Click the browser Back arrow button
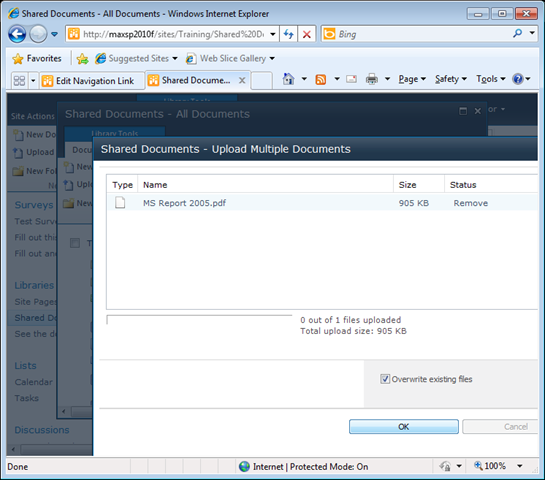 point(17,34)
